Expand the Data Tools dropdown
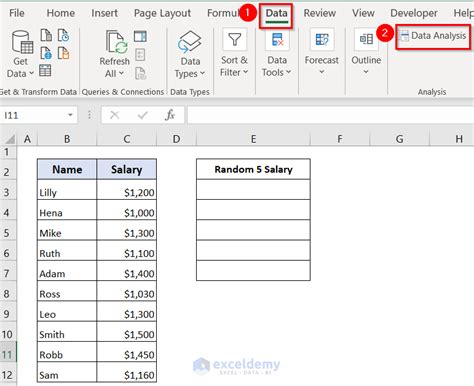The image size is (474, 386). coord(289,72)
